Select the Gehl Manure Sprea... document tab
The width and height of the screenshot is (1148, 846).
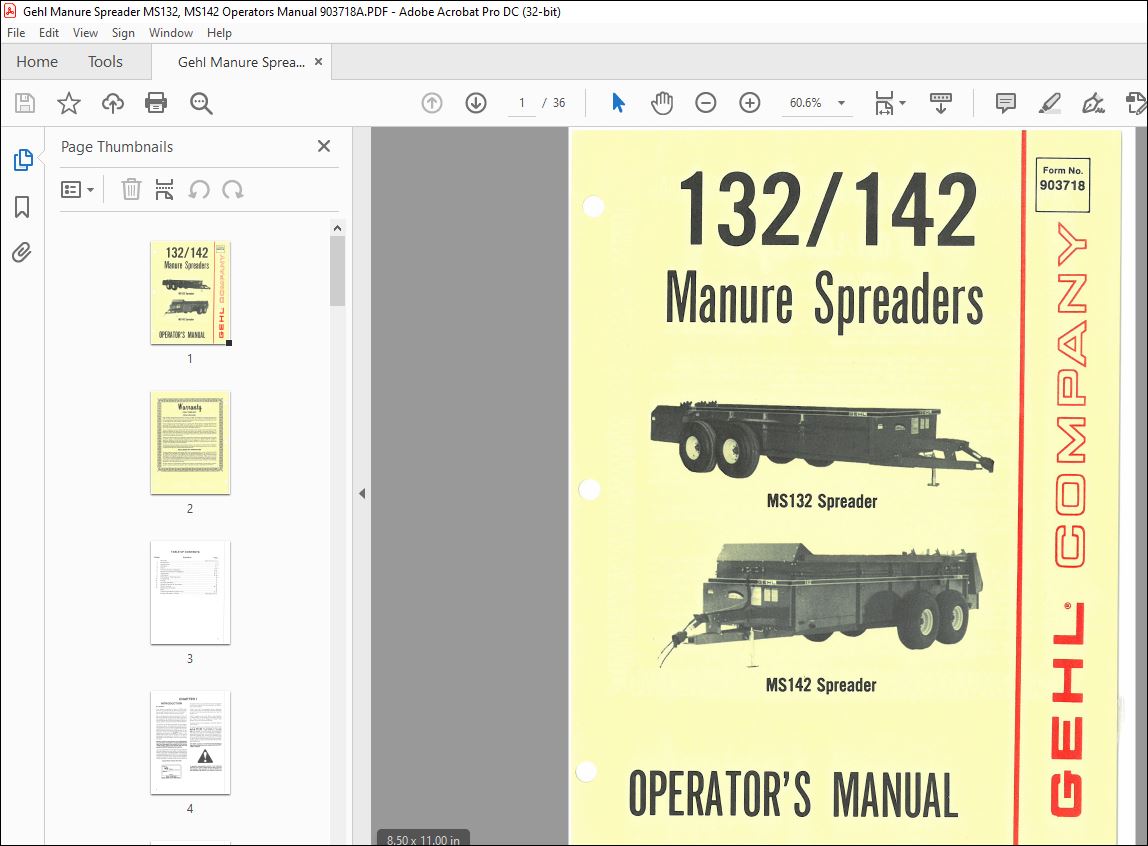[x=241, y=62]
